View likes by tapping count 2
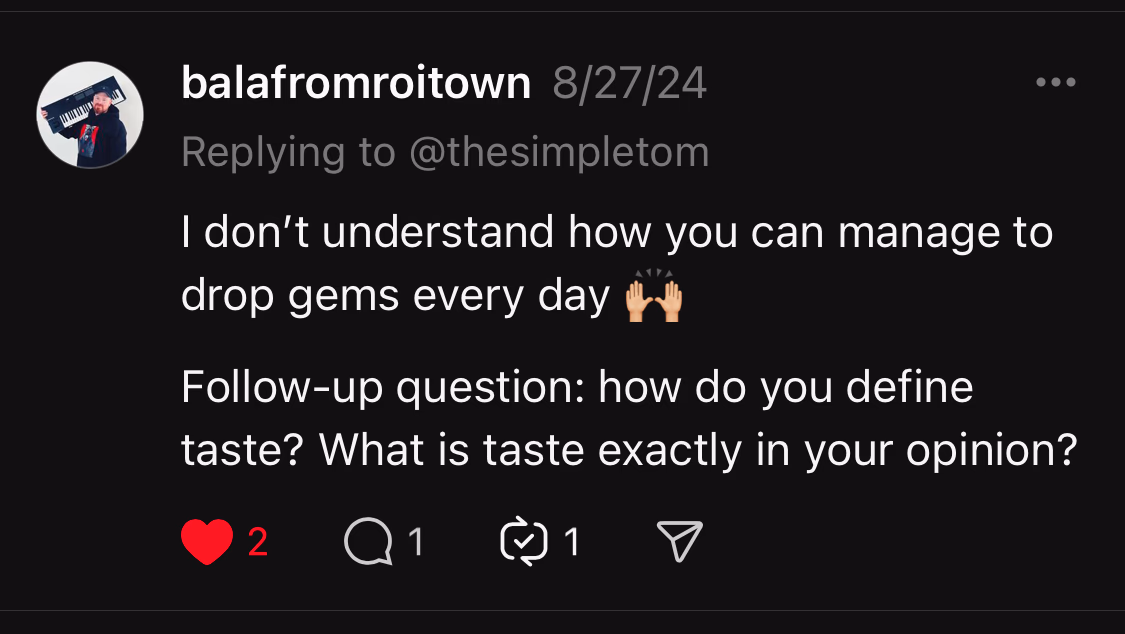Viewport: 1125px width, 634px height. 257,542
